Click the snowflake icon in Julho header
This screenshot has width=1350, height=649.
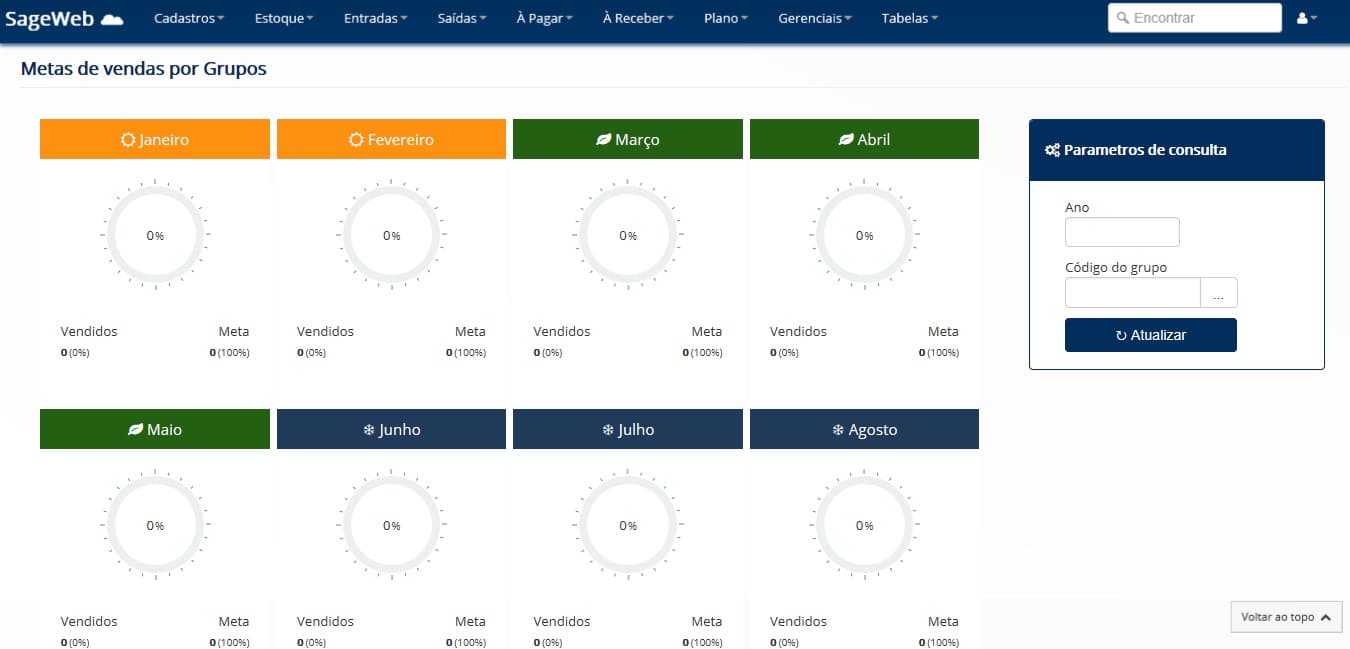[608, 430]
